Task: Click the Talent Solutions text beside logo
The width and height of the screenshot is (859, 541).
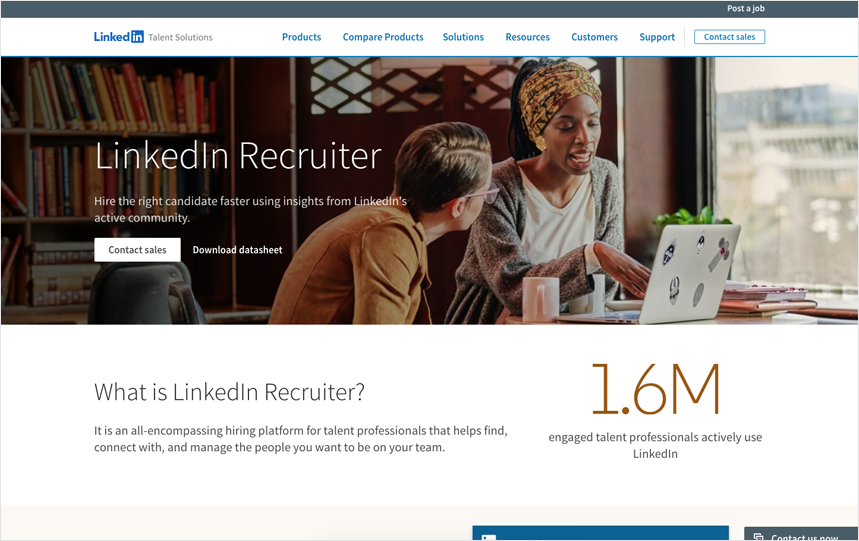Action: coord(180,37)
